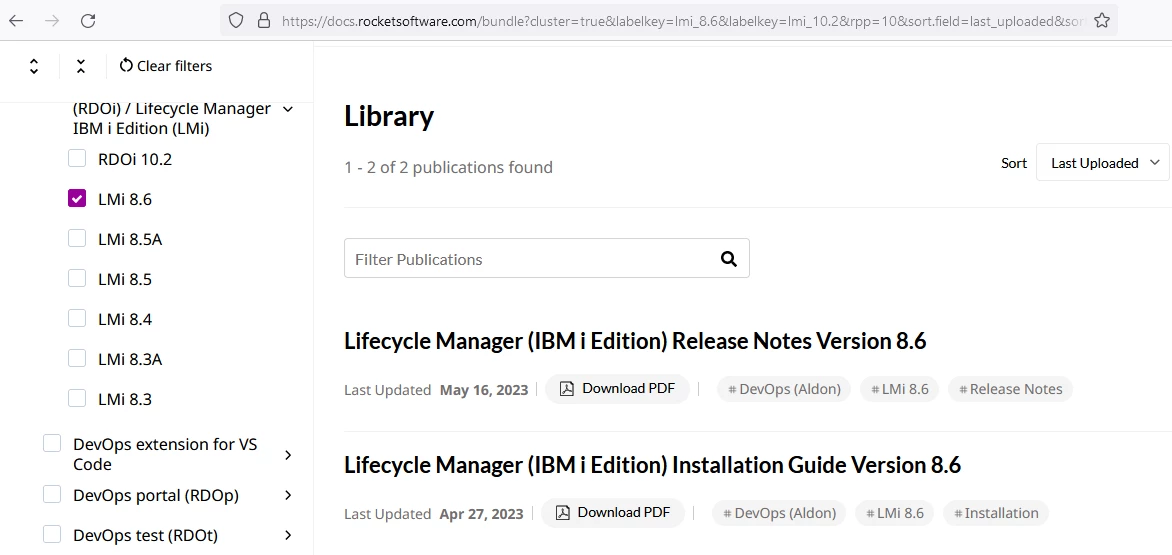This screenshot has height=555, width=1172.
Task: Click the Release Notes tag
Action: click(x=1011, y=389)
